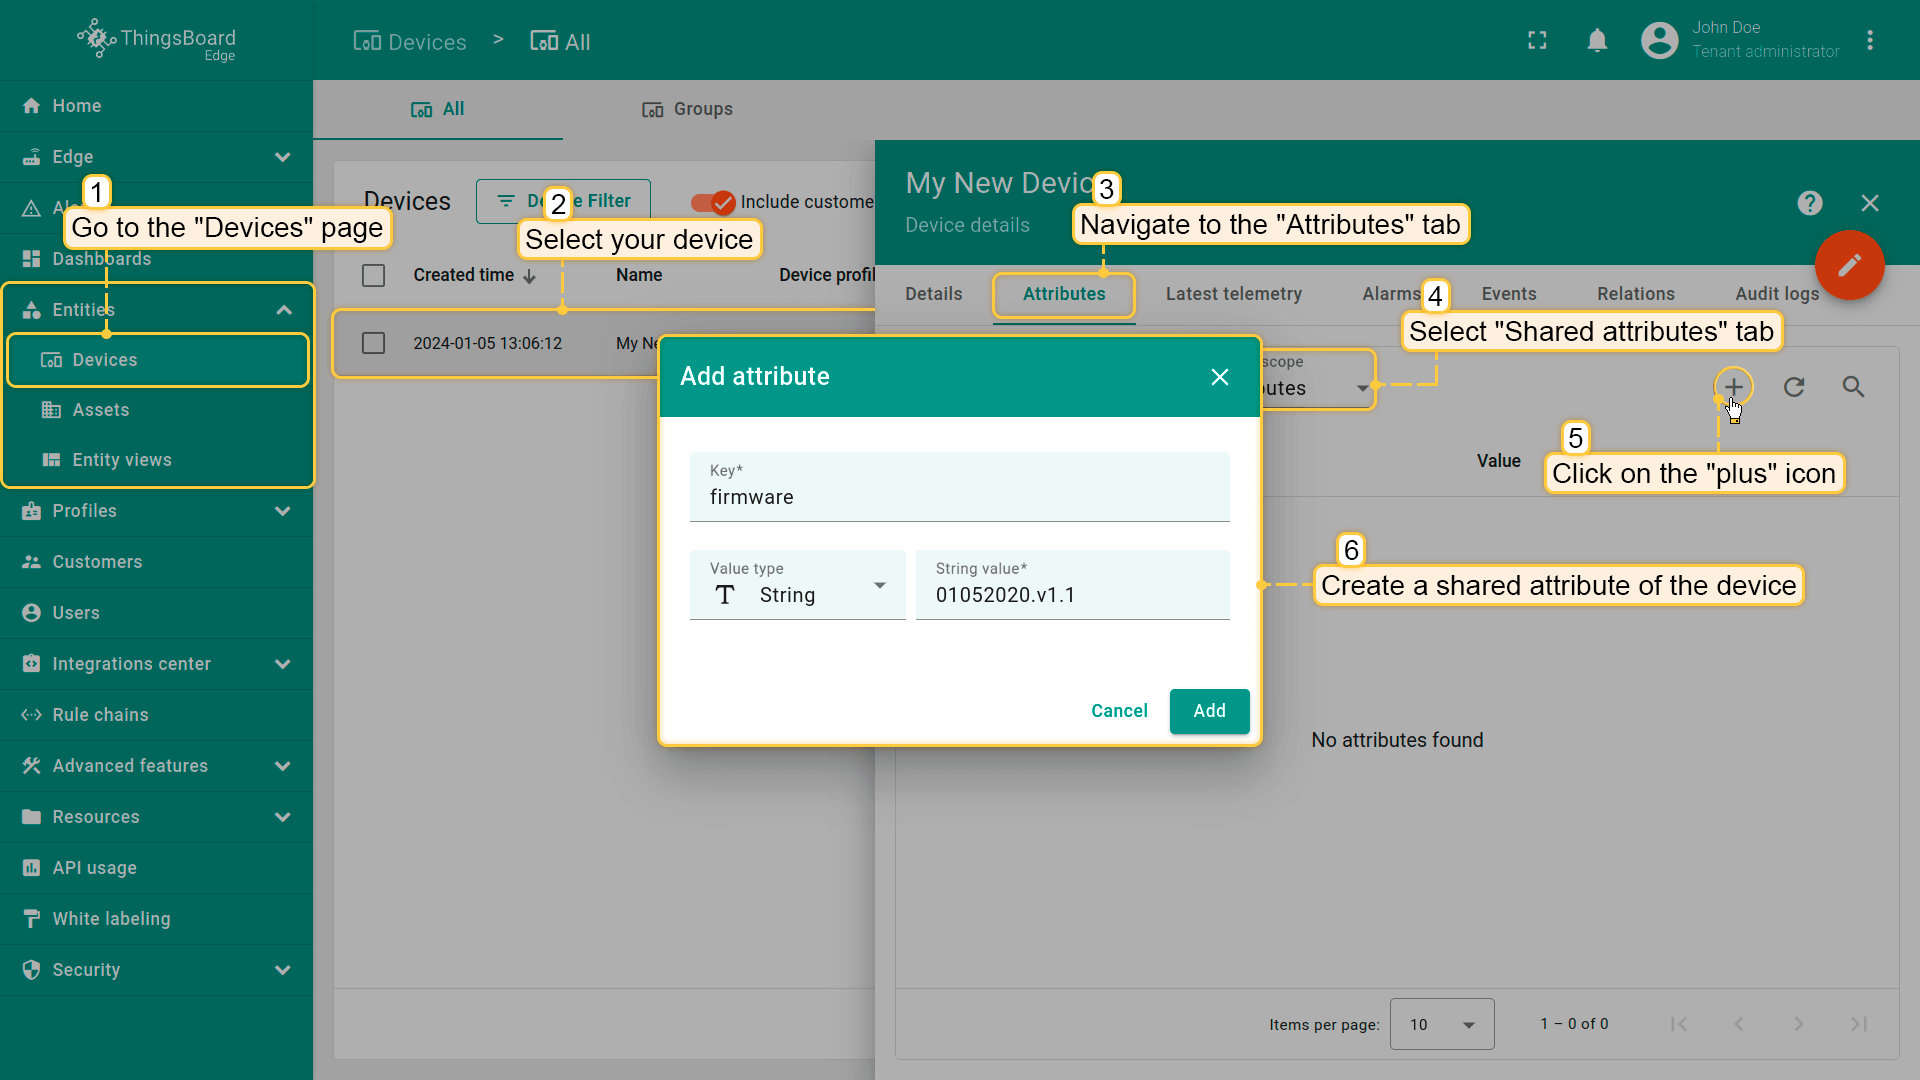Switch to the Latest telemetry tab
Viewport: 1920px width, 1080px height.
[x=1233, y=294]
